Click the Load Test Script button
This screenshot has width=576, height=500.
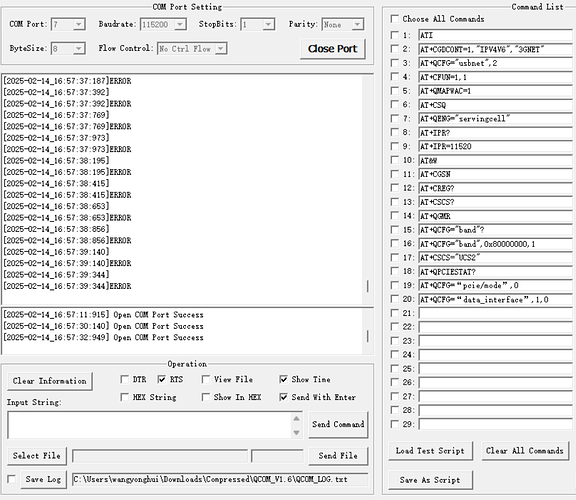click(x=430, y=451)
